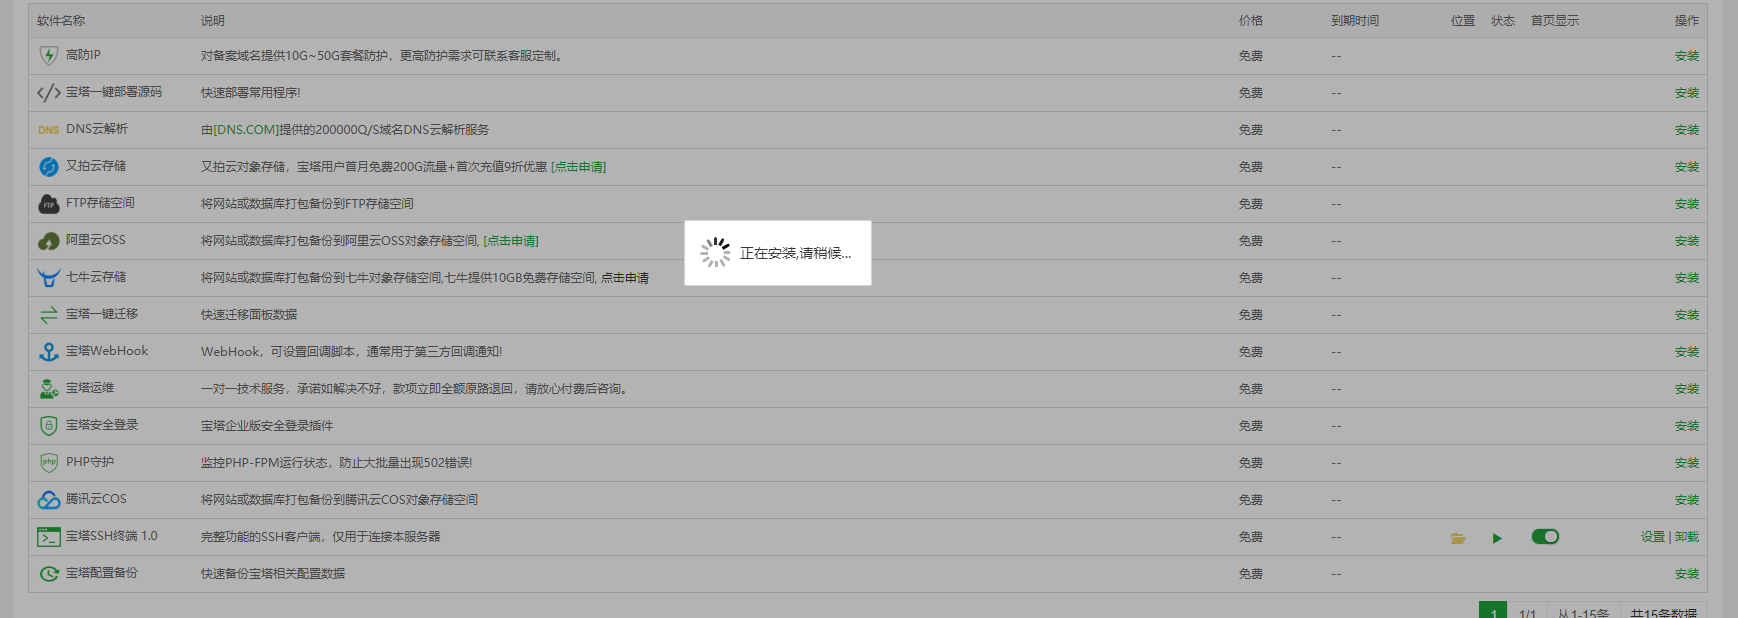Viewport: 1738px width, 618px height.
Task: Click the 价格 column header
Action: point(1250,21)
